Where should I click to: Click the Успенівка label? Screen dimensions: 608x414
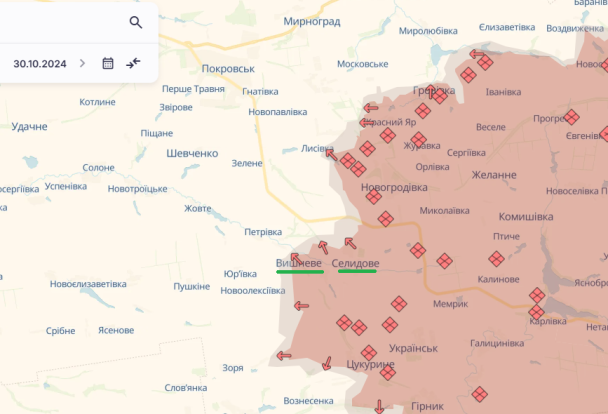click(x=66, y=186)
